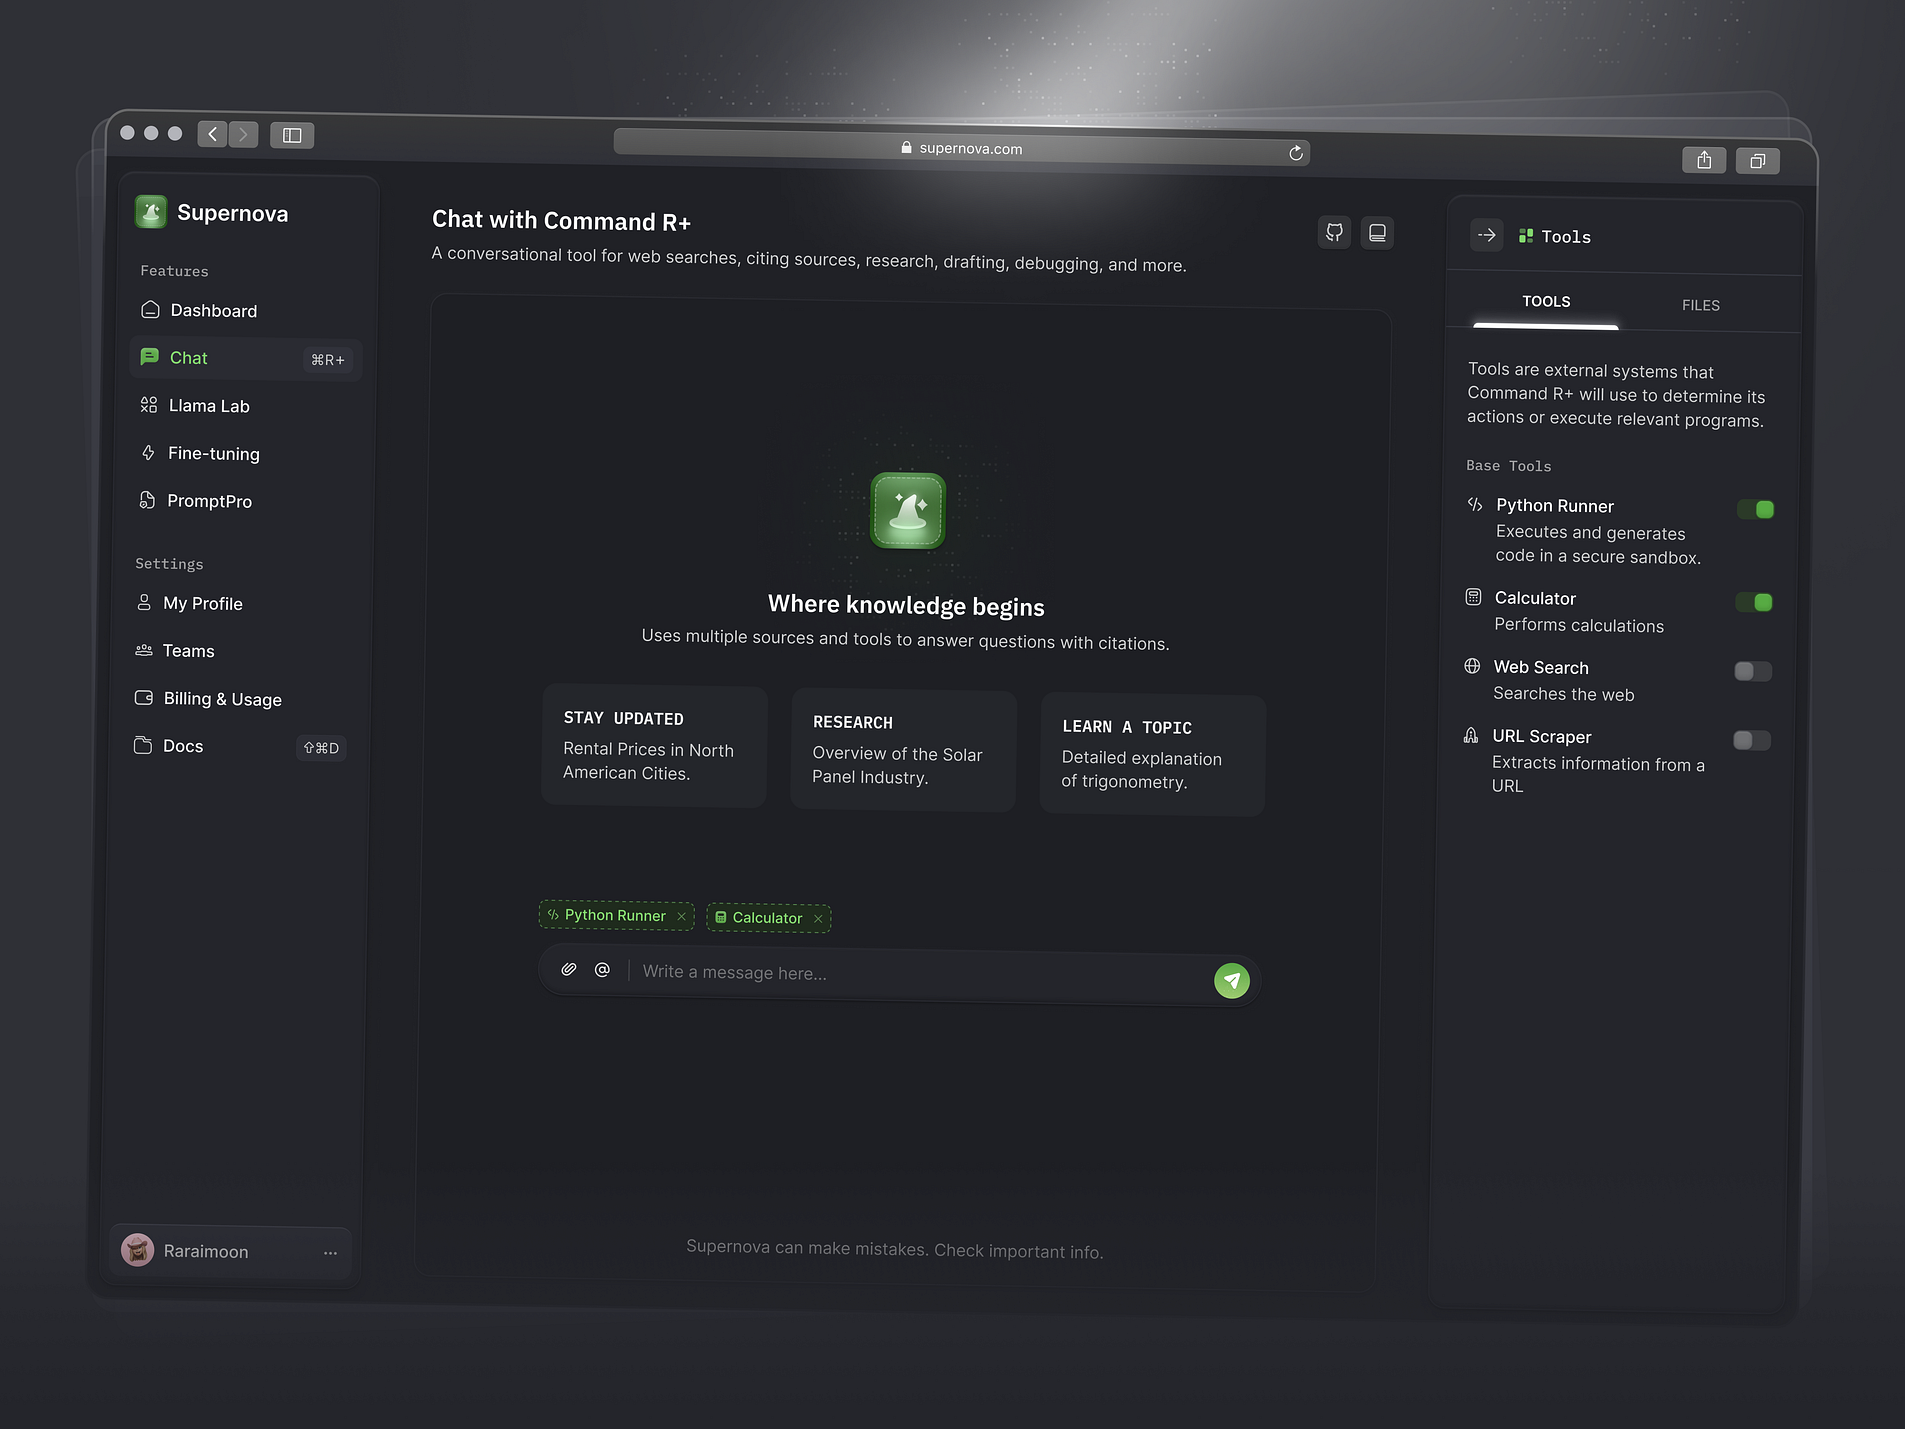The width and height of the screenshot is (1905, 1429).
Task: Collapse the Tools panel with the arrow button
Action: (1486, 234)
